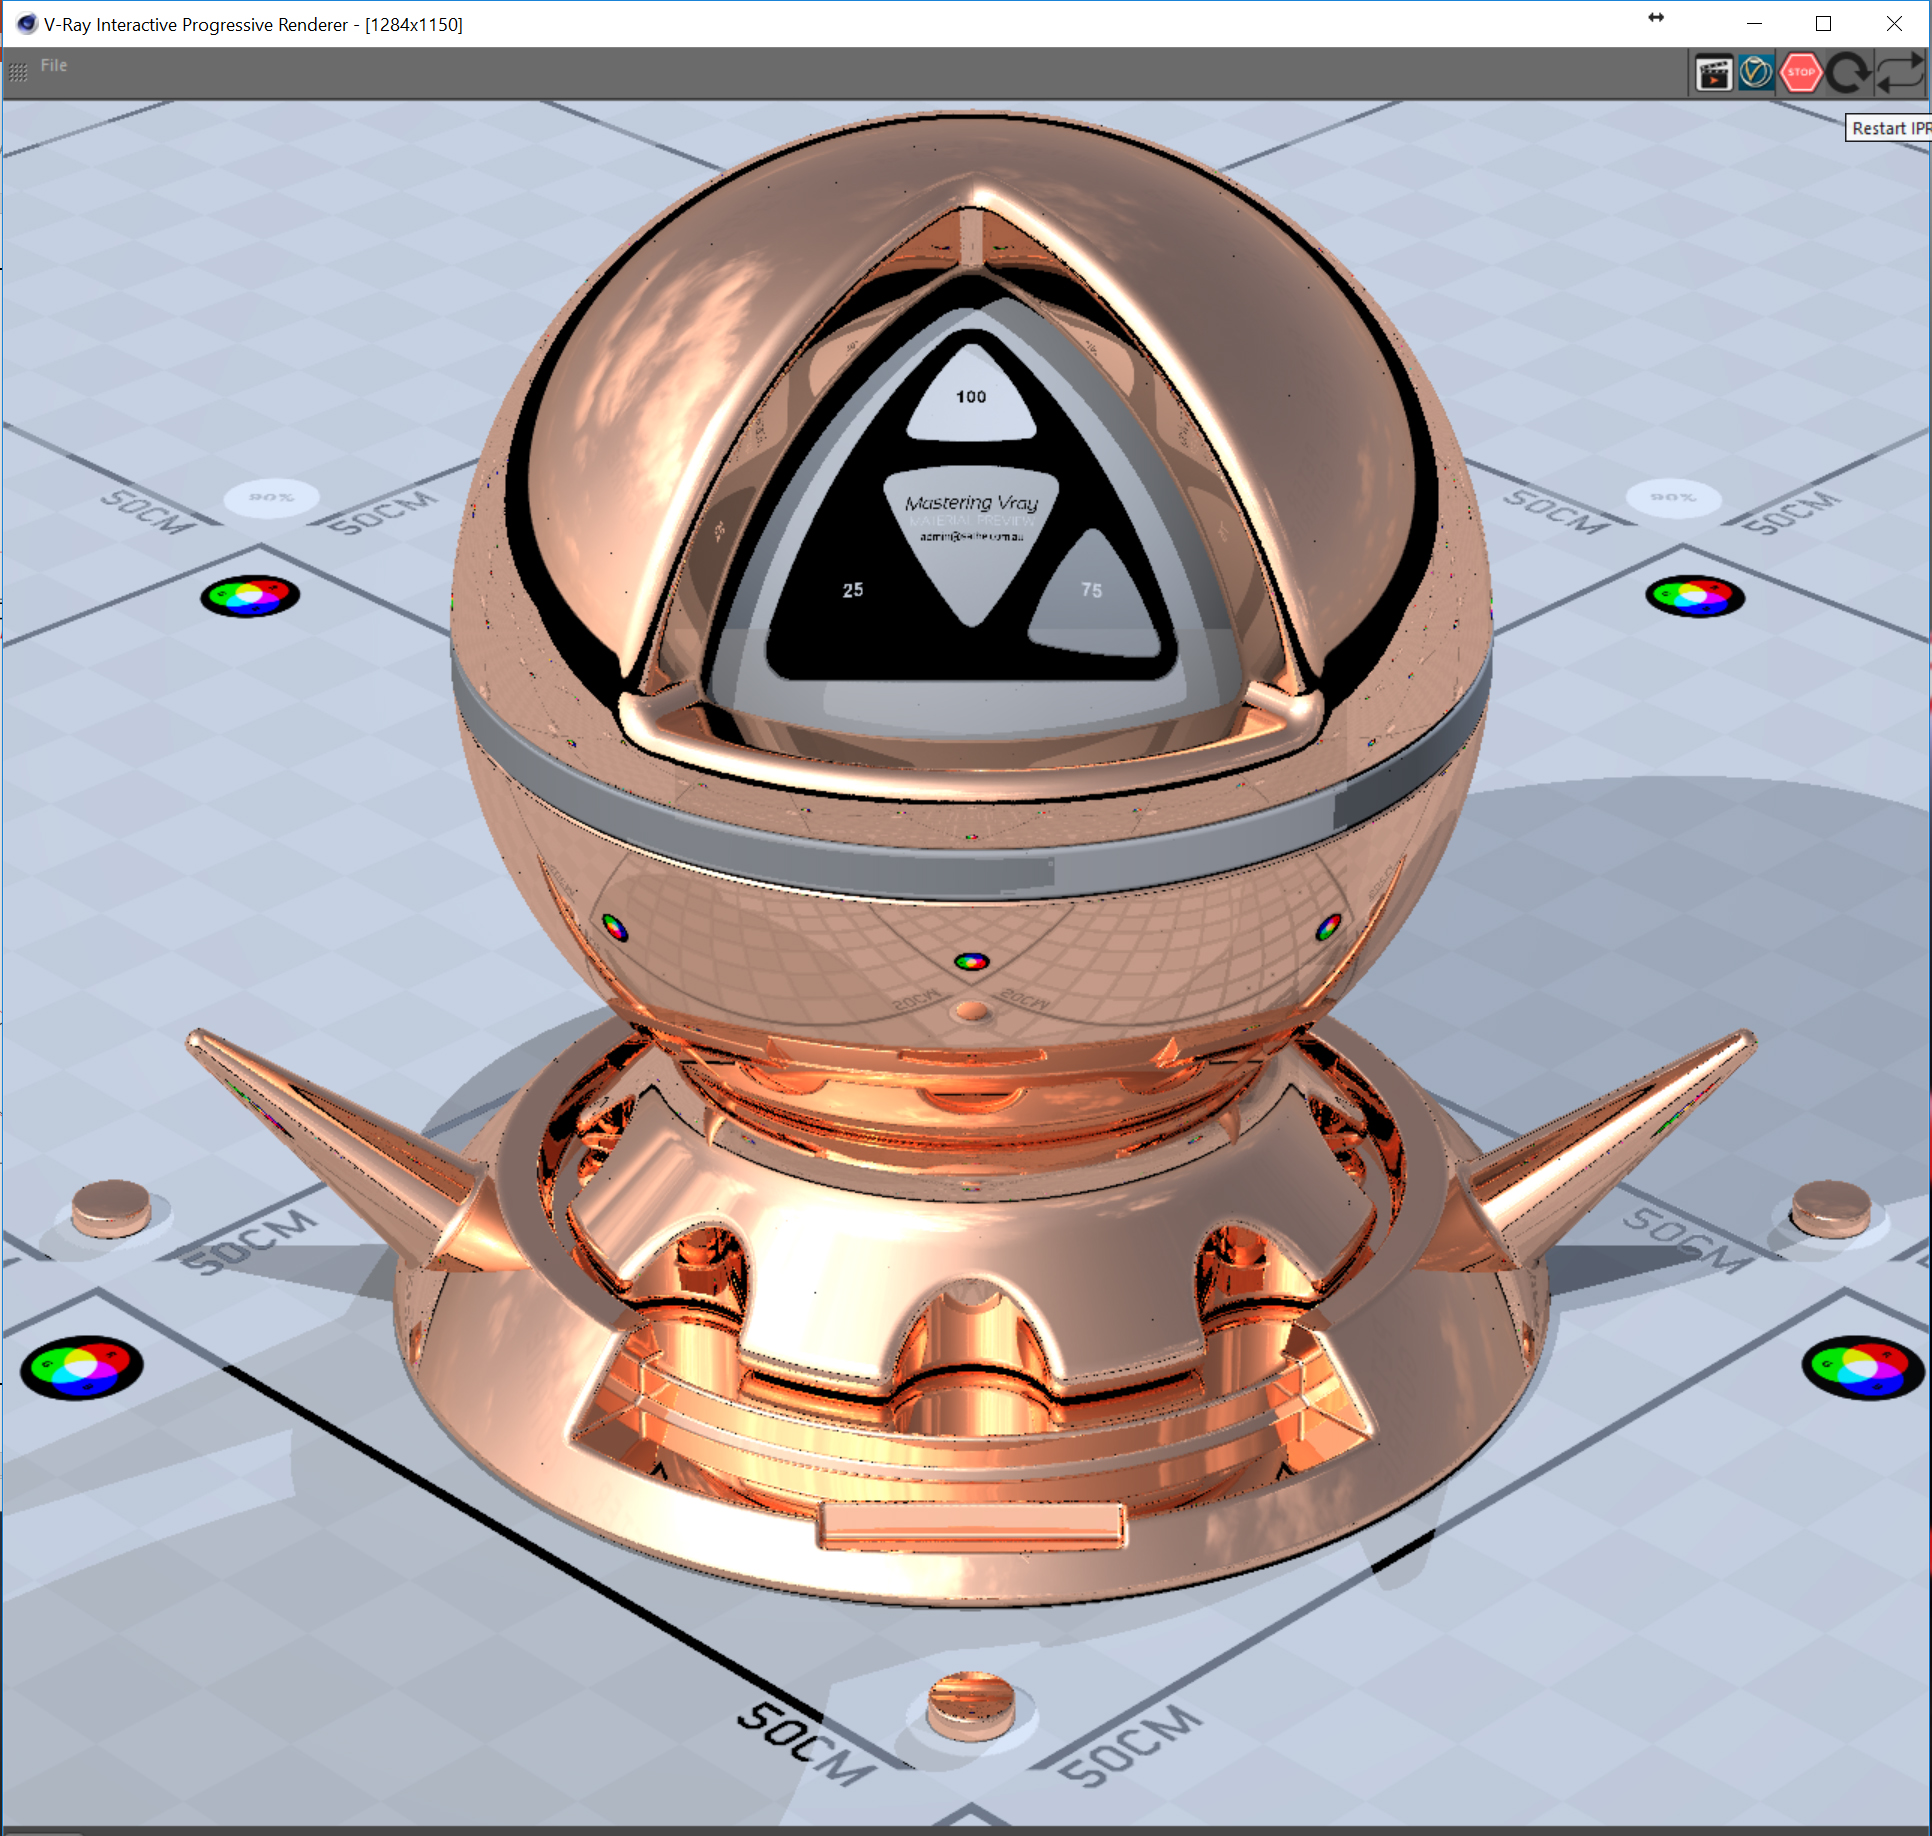Pick the bottom-right RGB color wheel swatch
The height and width of the screenshot is (1836, 1932).
click(x=1861, y=1367)
